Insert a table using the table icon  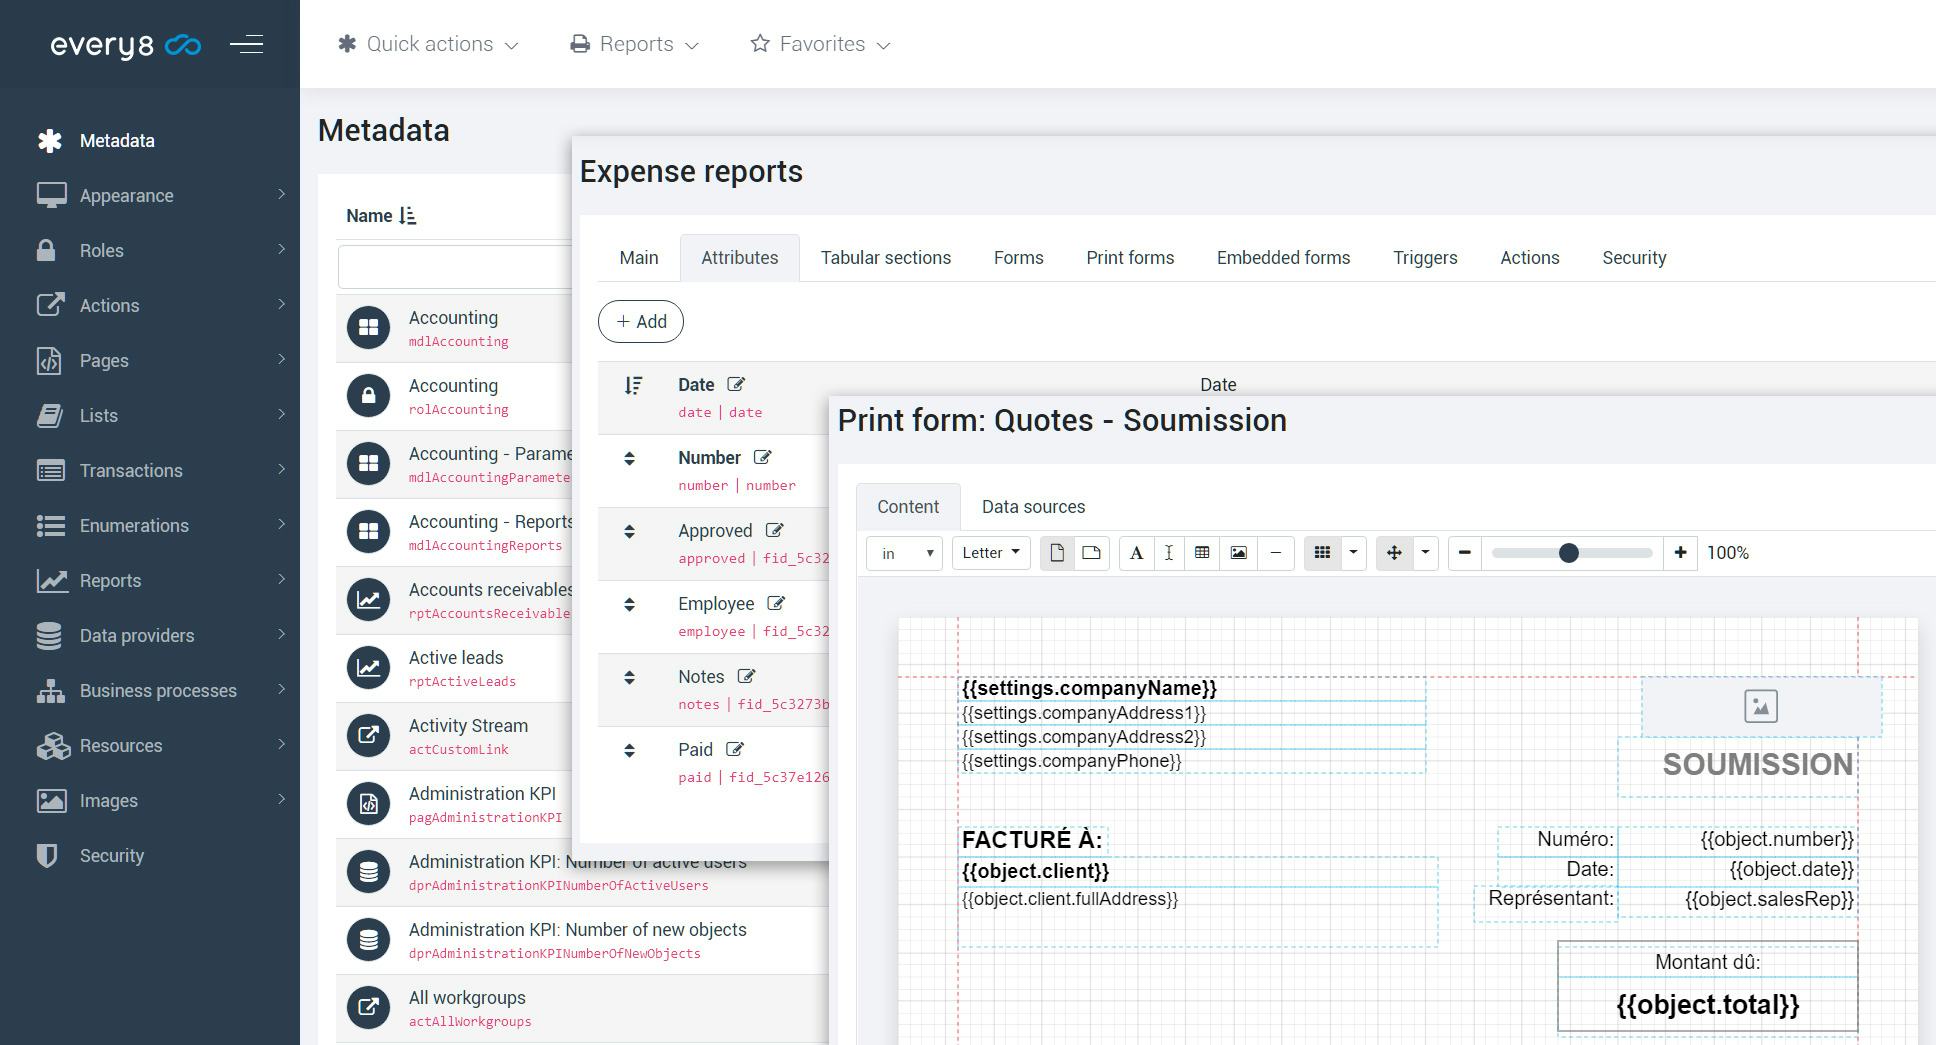click(x=1201, y=552)
